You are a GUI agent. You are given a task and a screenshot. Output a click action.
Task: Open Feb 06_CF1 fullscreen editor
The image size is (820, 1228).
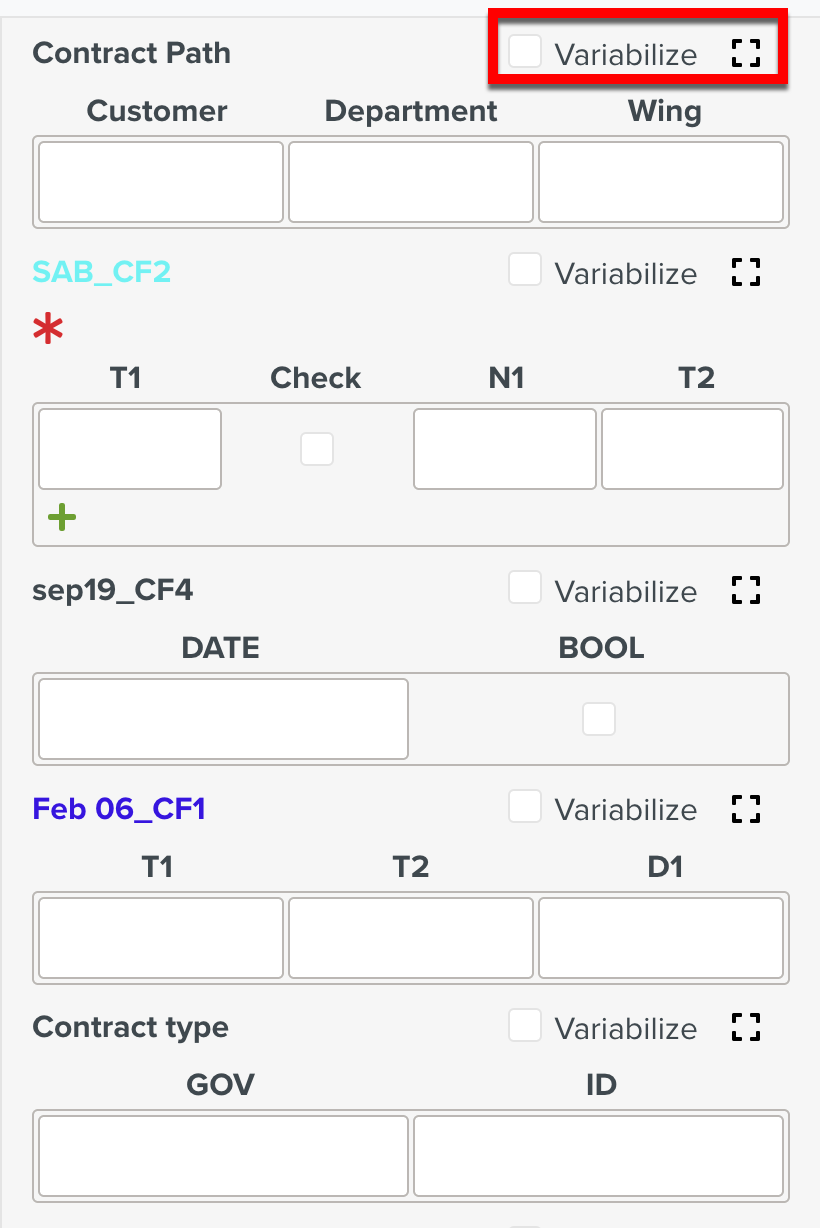745,808
